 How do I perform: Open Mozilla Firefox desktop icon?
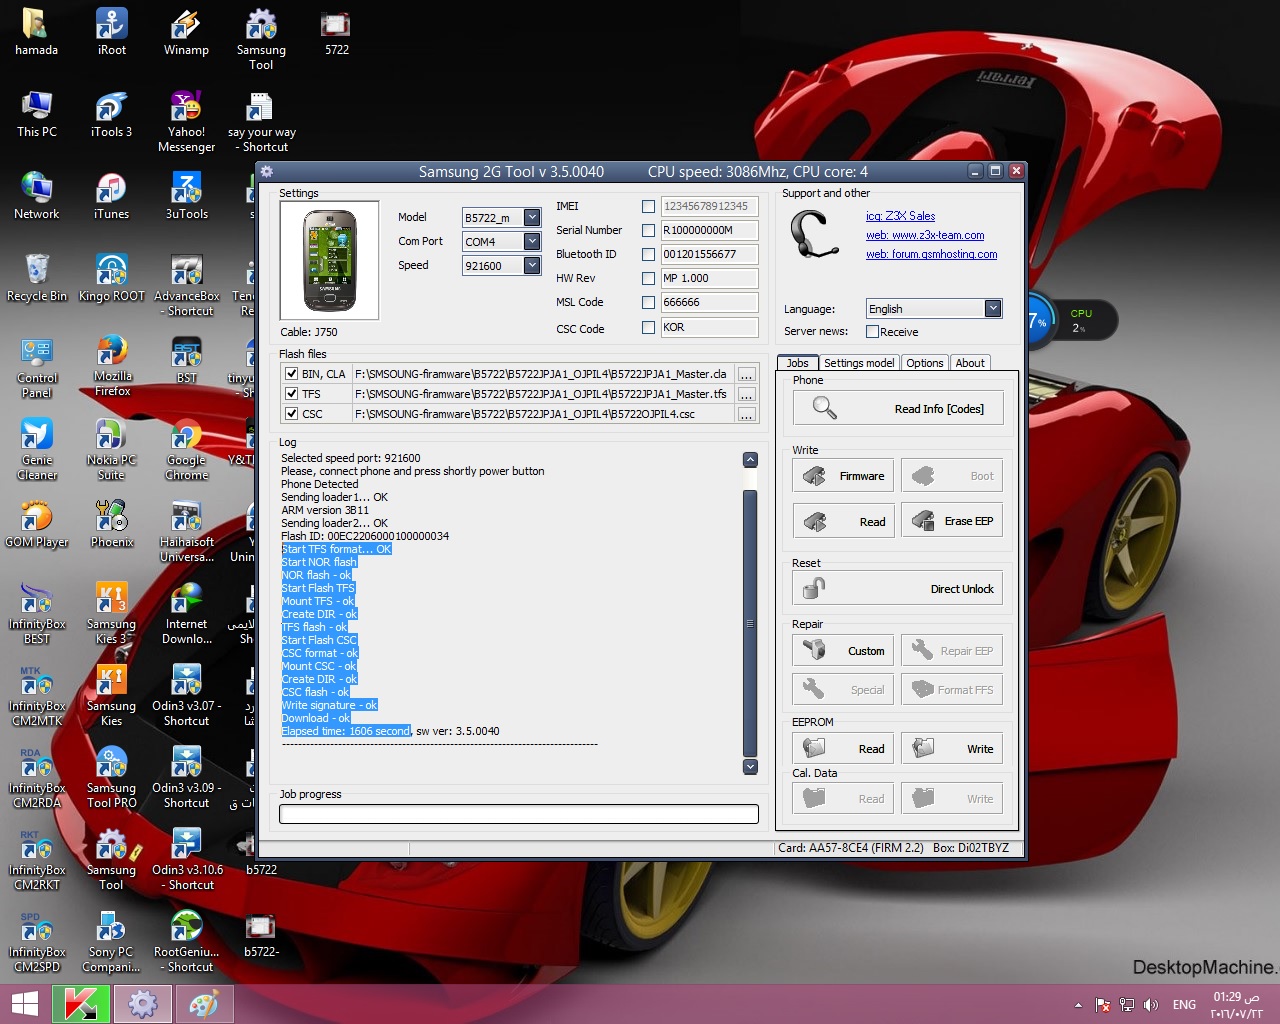coord(112,367)
